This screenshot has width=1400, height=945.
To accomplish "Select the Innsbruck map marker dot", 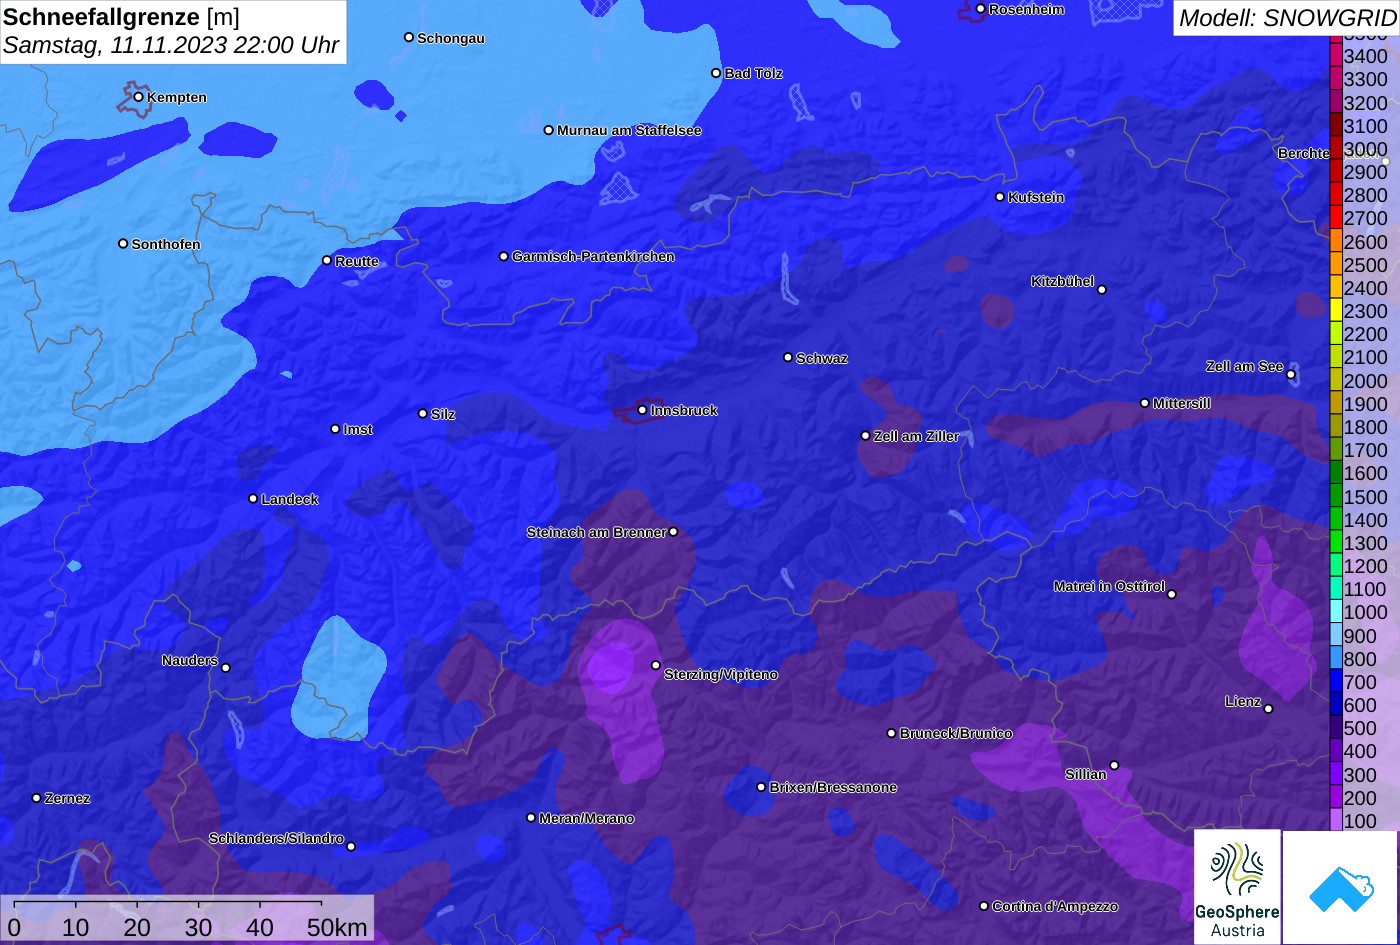I will (642, 410).
